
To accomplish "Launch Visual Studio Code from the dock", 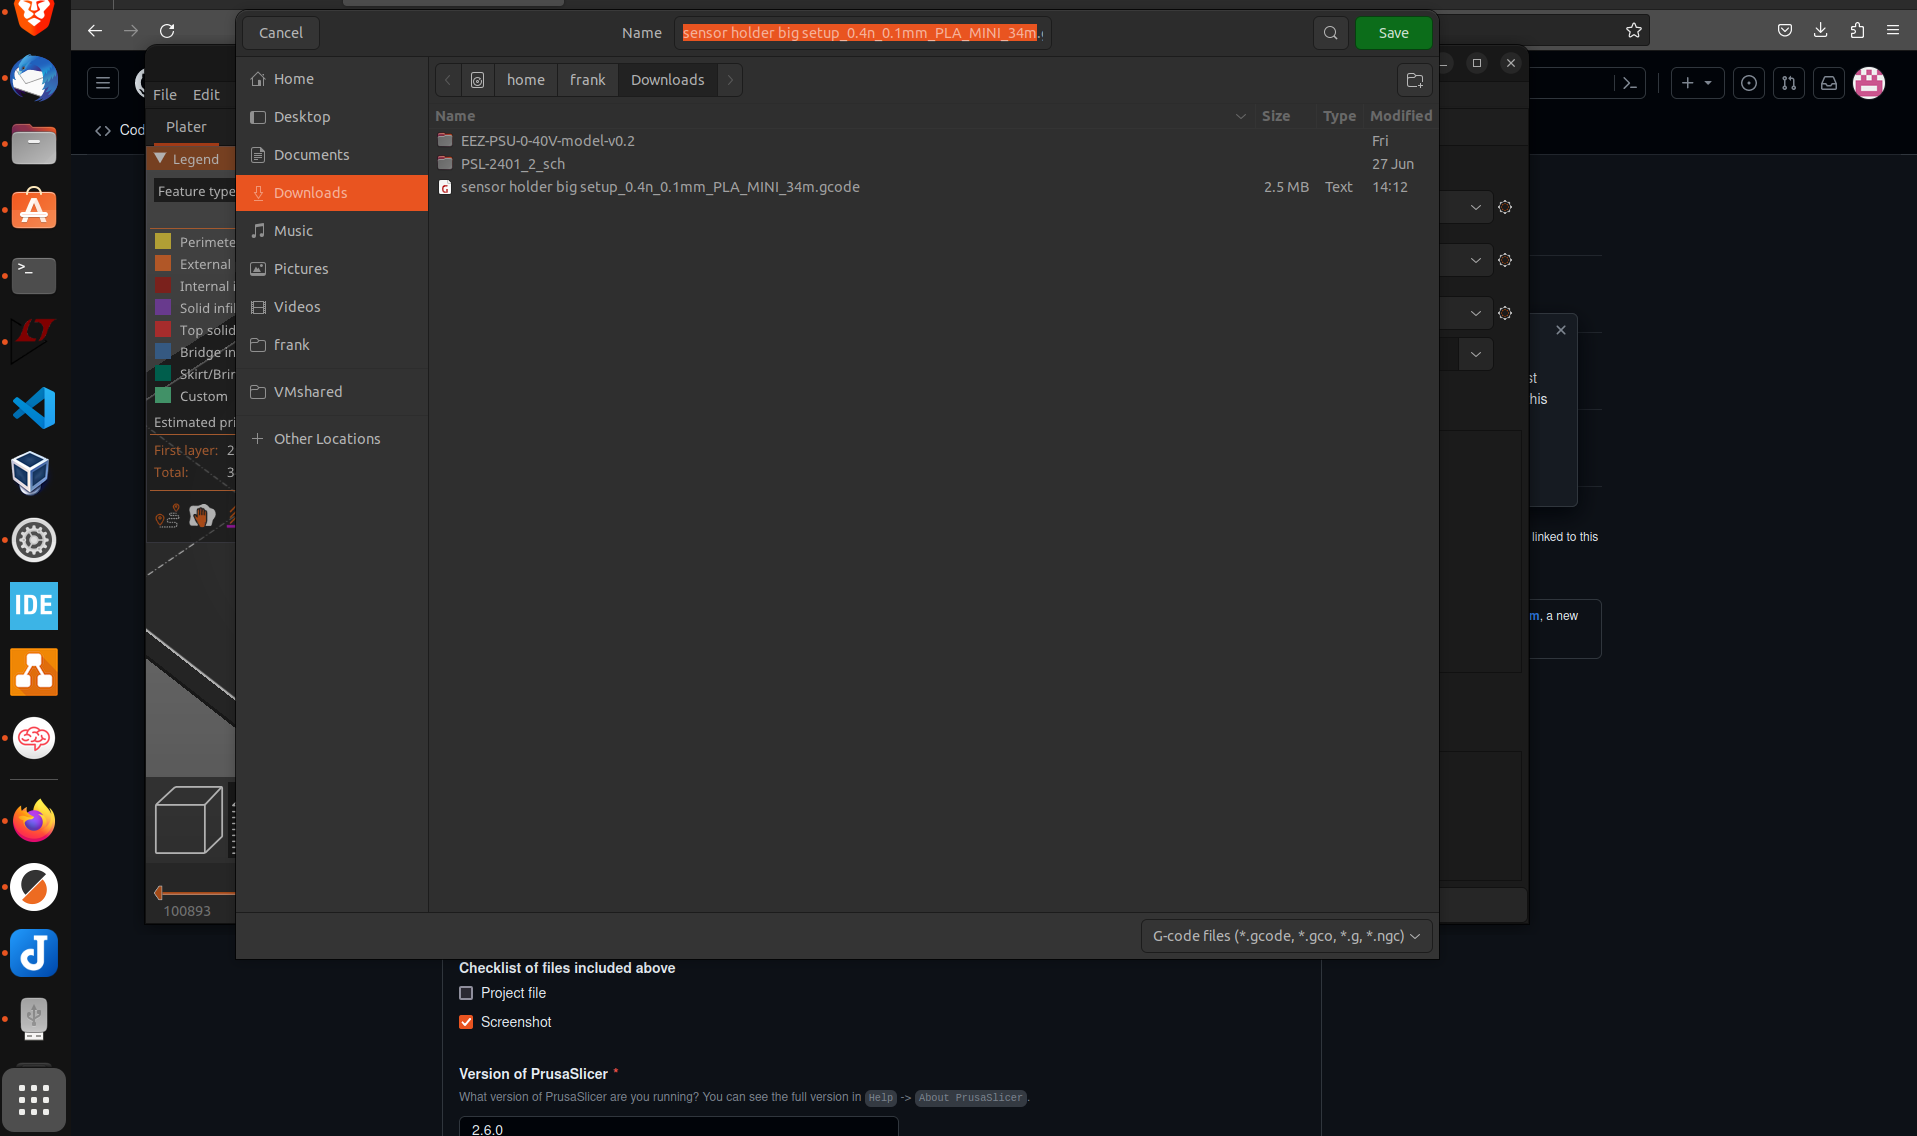I will [x=33, y=407].
